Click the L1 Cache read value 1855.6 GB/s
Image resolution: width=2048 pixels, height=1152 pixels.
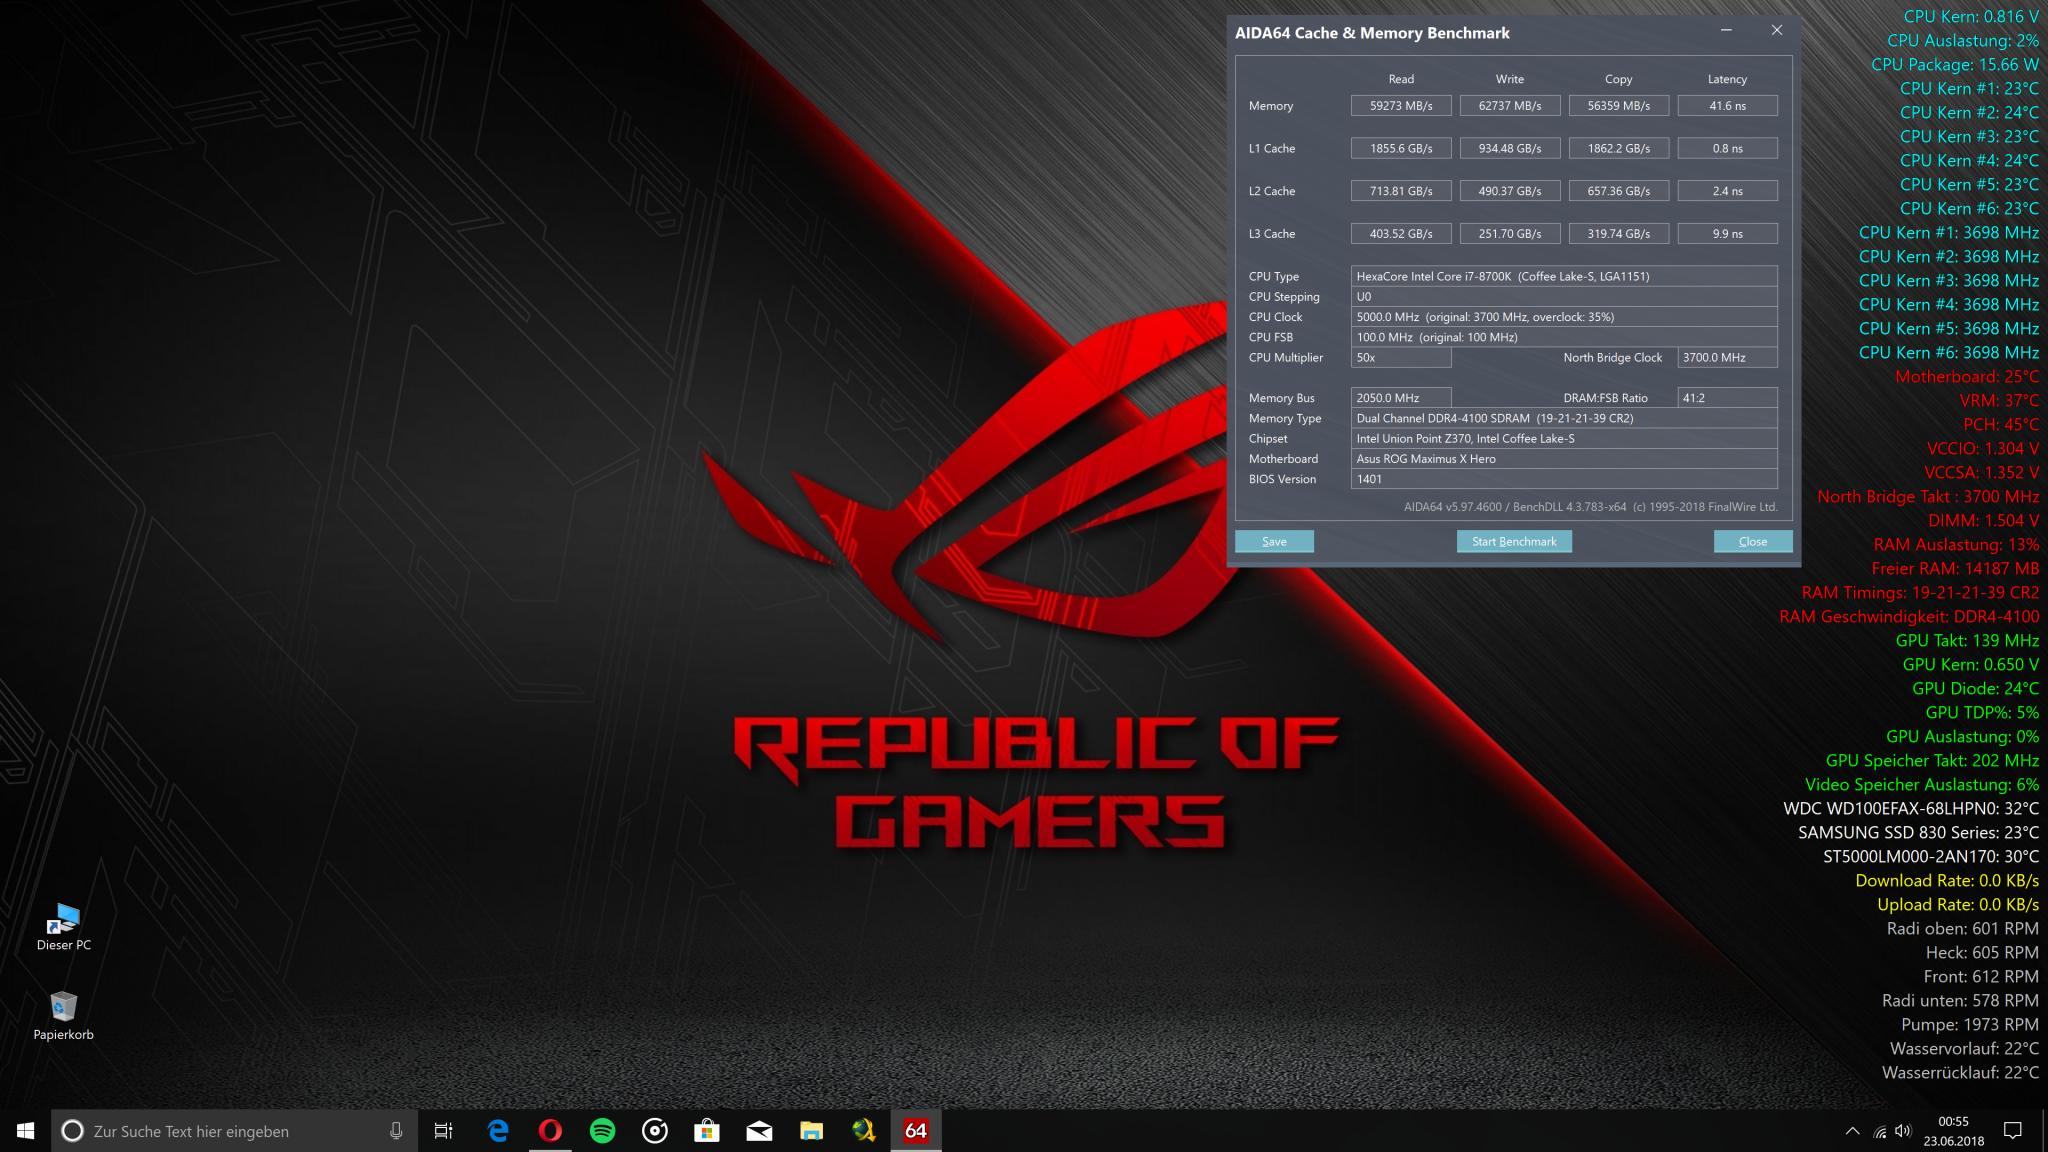(1401, 148)
